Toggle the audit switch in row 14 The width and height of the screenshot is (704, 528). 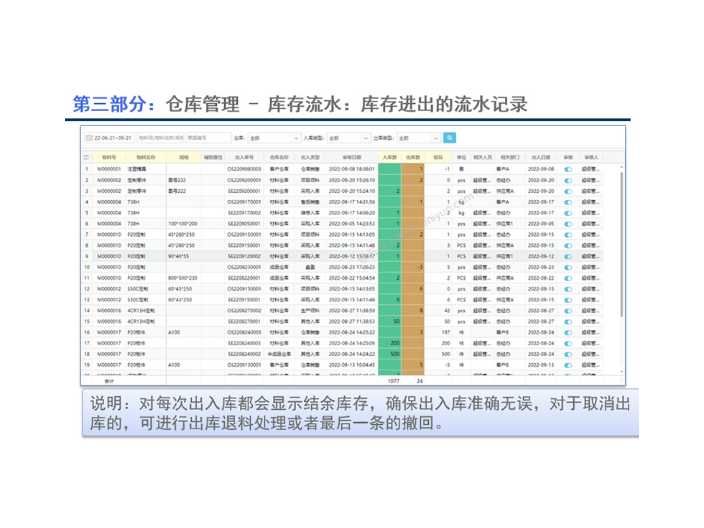coord(568,311)
